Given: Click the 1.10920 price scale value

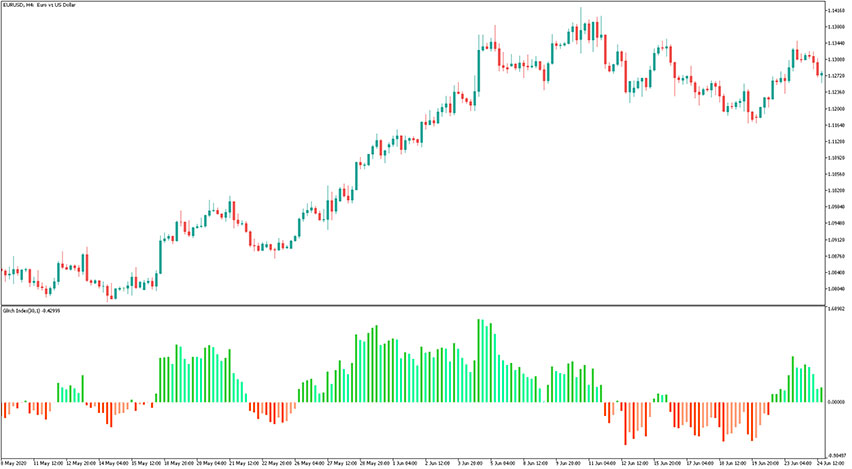Looking at the screenshot, I should pos(837,158).
